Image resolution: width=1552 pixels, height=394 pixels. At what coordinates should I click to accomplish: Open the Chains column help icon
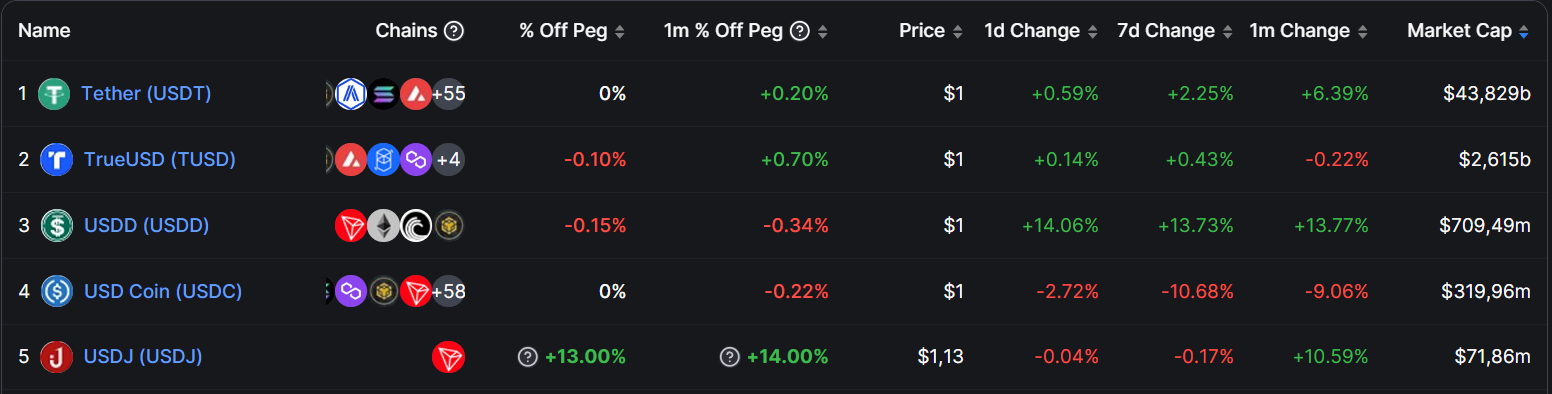[454, 31]
